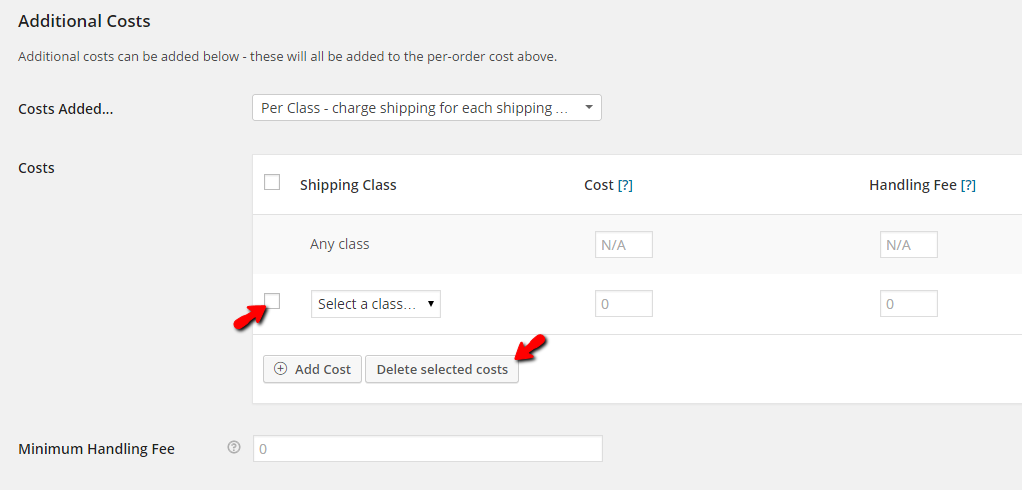Click the Shipping Class column header
Image resolution: width=1022 pixels, height=490 pixels.
[x=348, y=185]
